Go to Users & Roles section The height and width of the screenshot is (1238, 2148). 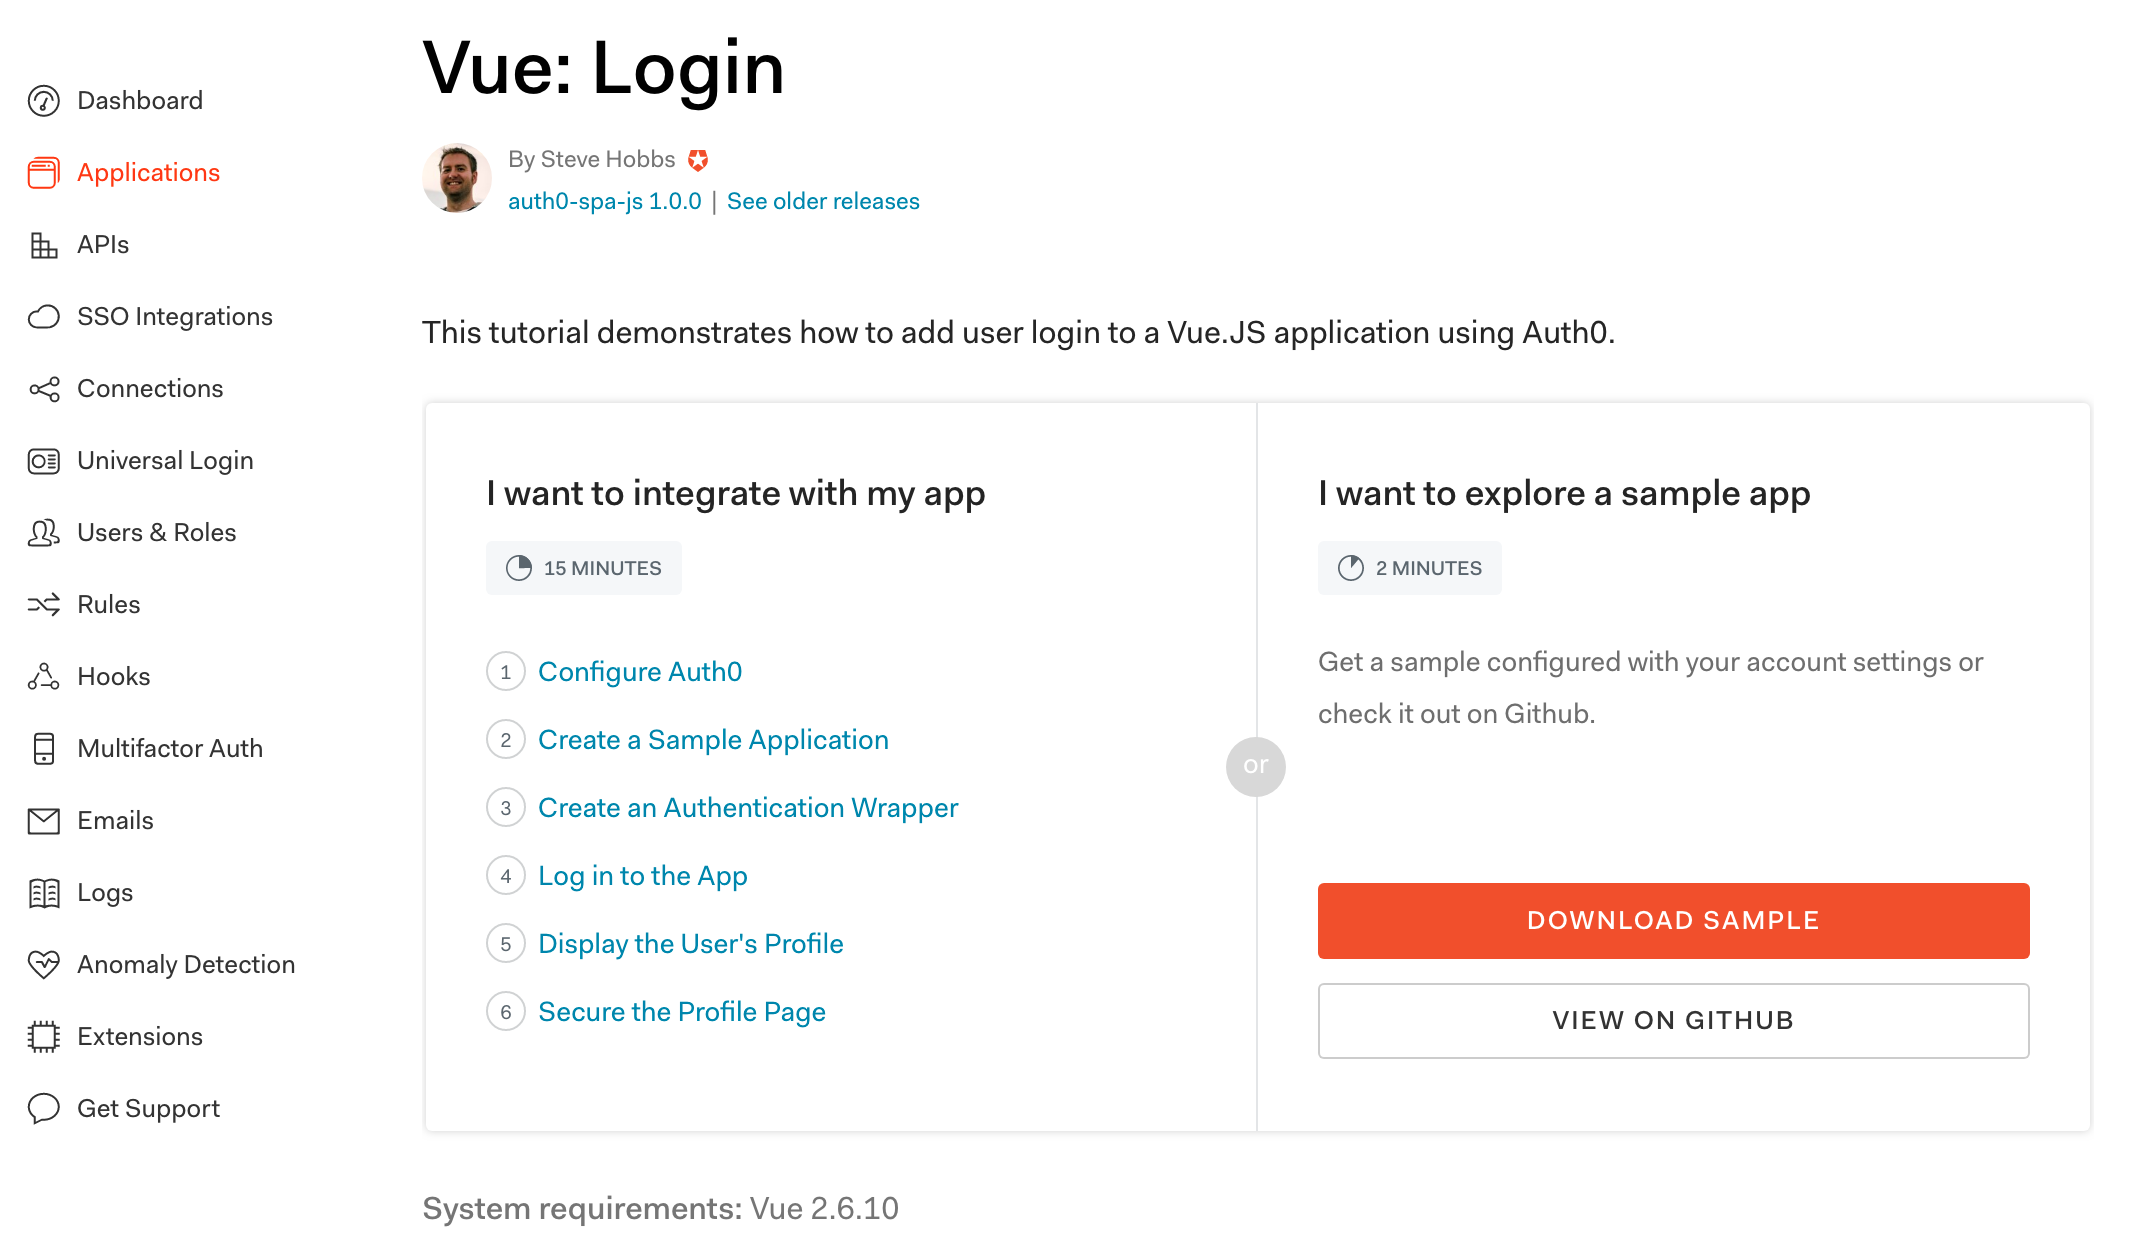pos(156,533)
